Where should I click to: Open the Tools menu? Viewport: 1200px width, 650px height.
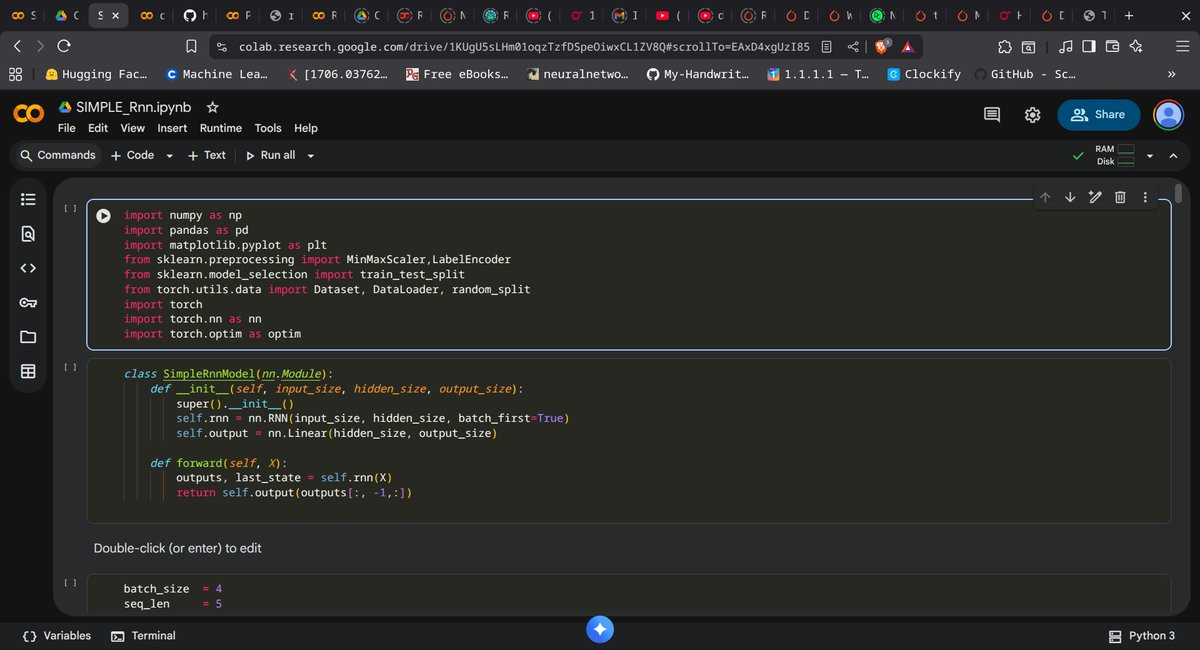(x=268, y=128)
